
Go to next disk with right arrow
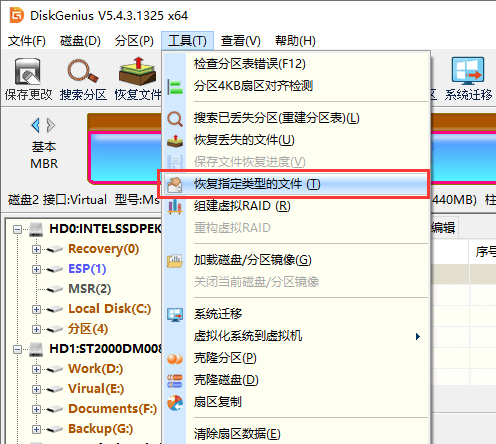tap(51, 125)
